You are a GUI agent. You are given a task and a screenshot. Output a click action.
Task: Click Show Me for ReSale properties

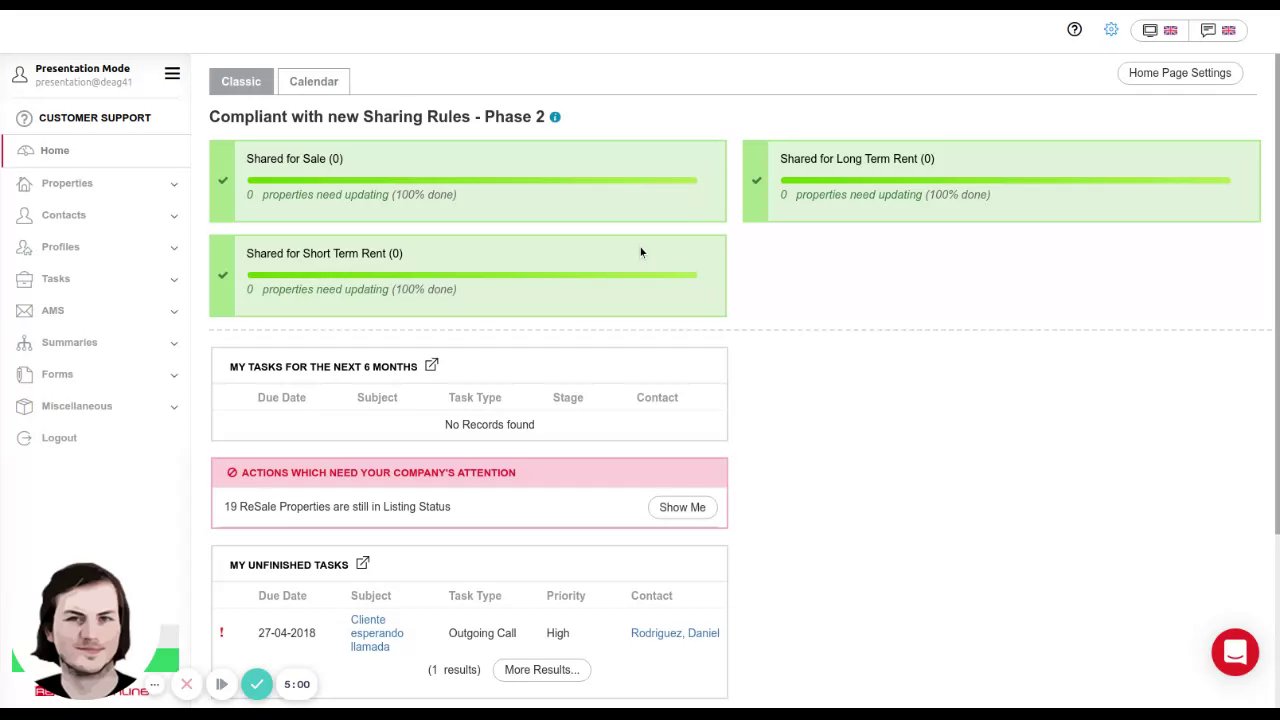click(682, 507)
